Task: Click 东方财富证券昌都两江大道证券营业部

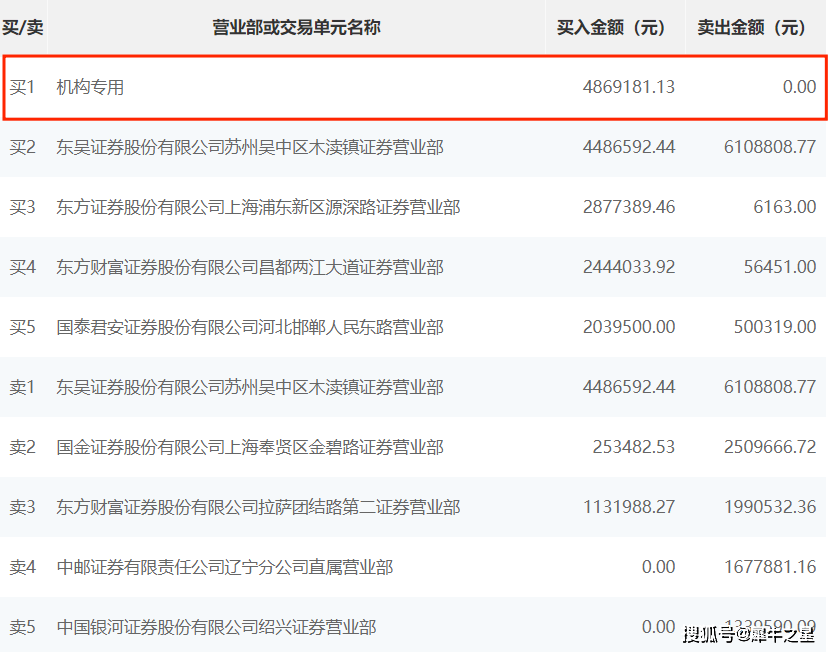Action: pyautogui.click(x=250, y=267)
